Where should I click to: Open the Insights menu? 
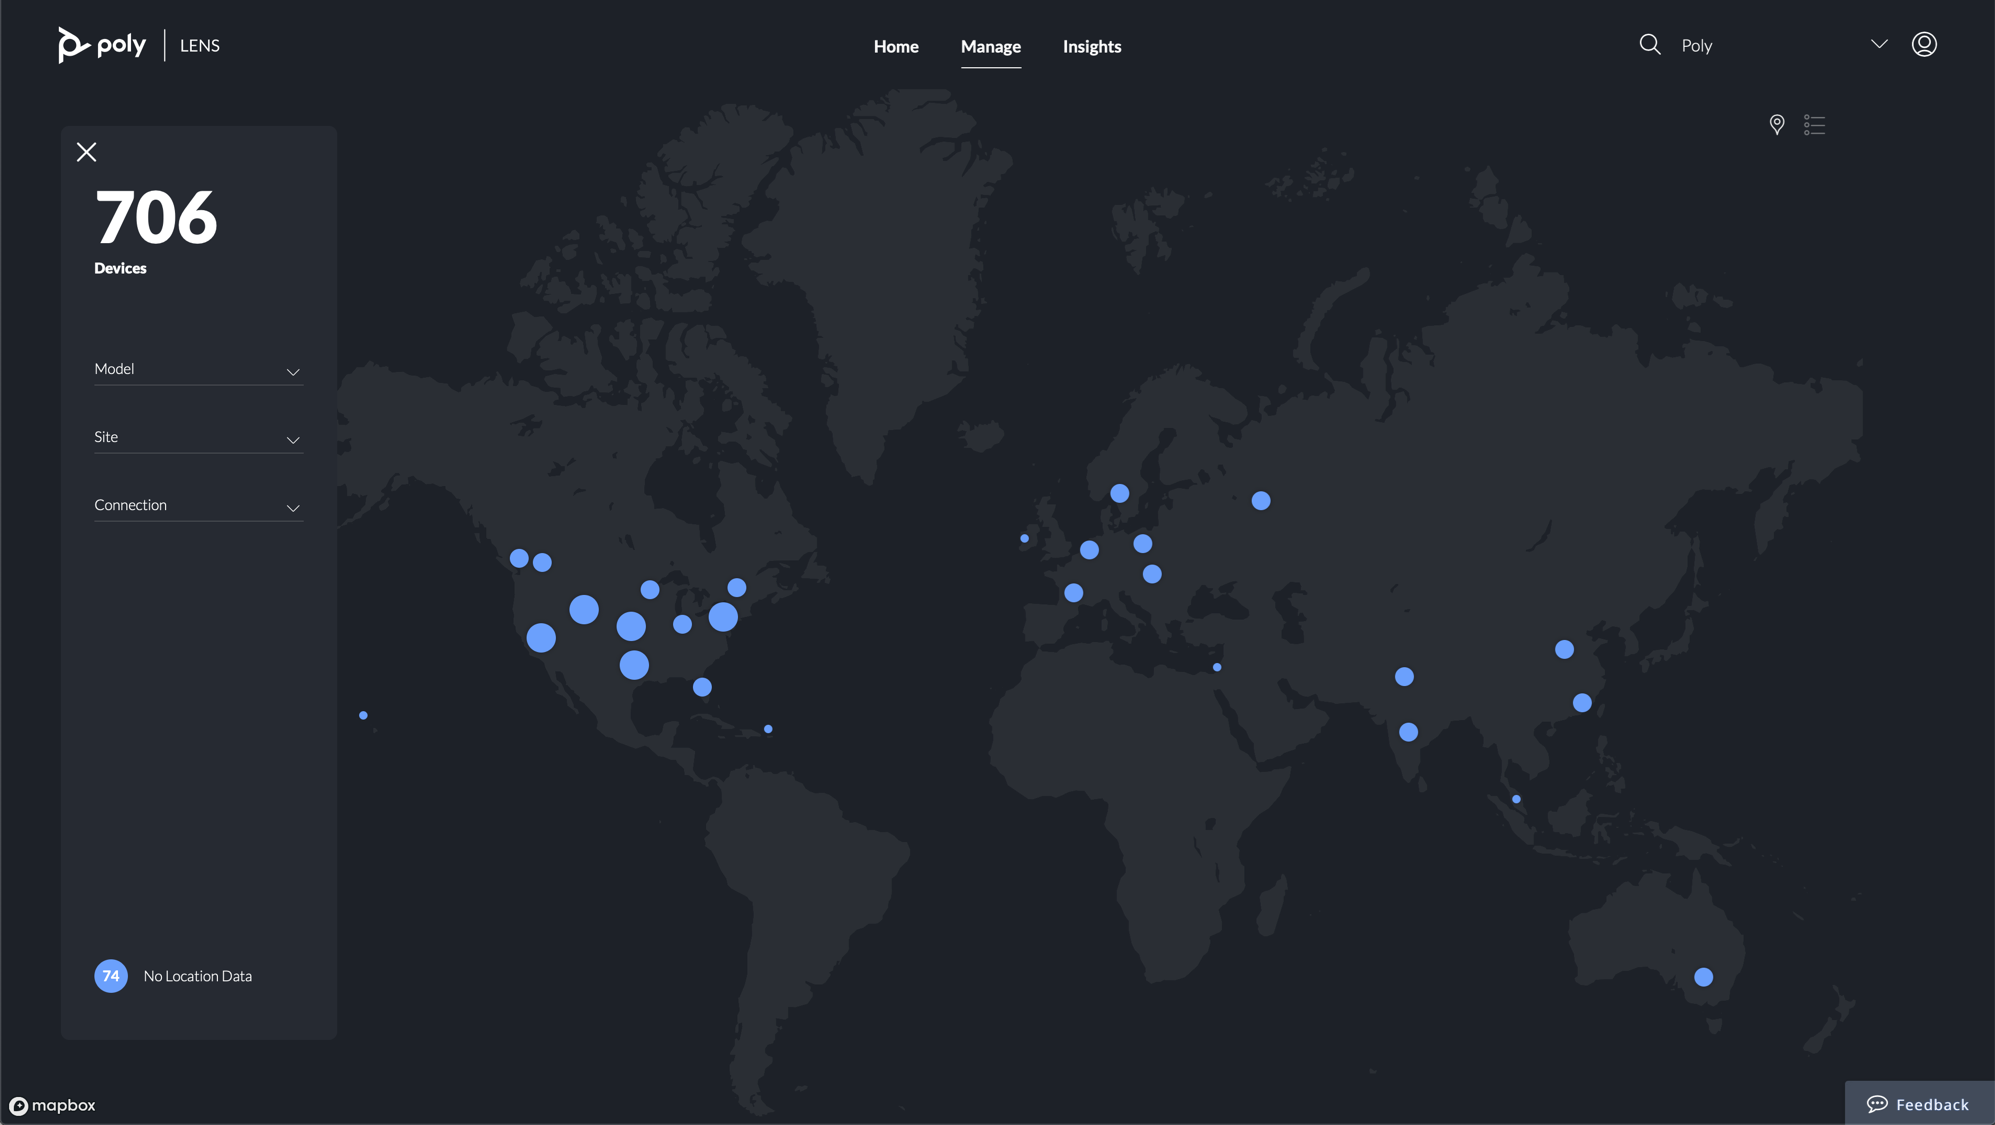click(x=1091, y=46)
